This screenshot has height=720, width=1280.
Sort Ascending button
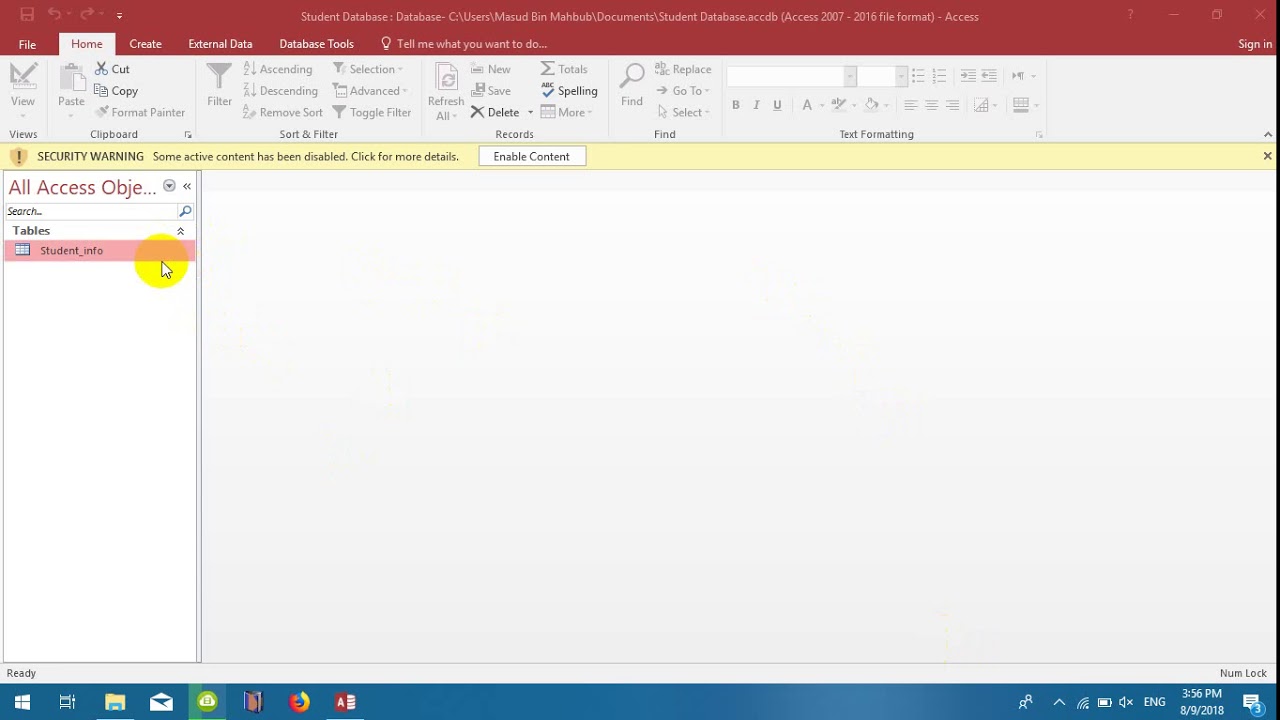[278, 69]
